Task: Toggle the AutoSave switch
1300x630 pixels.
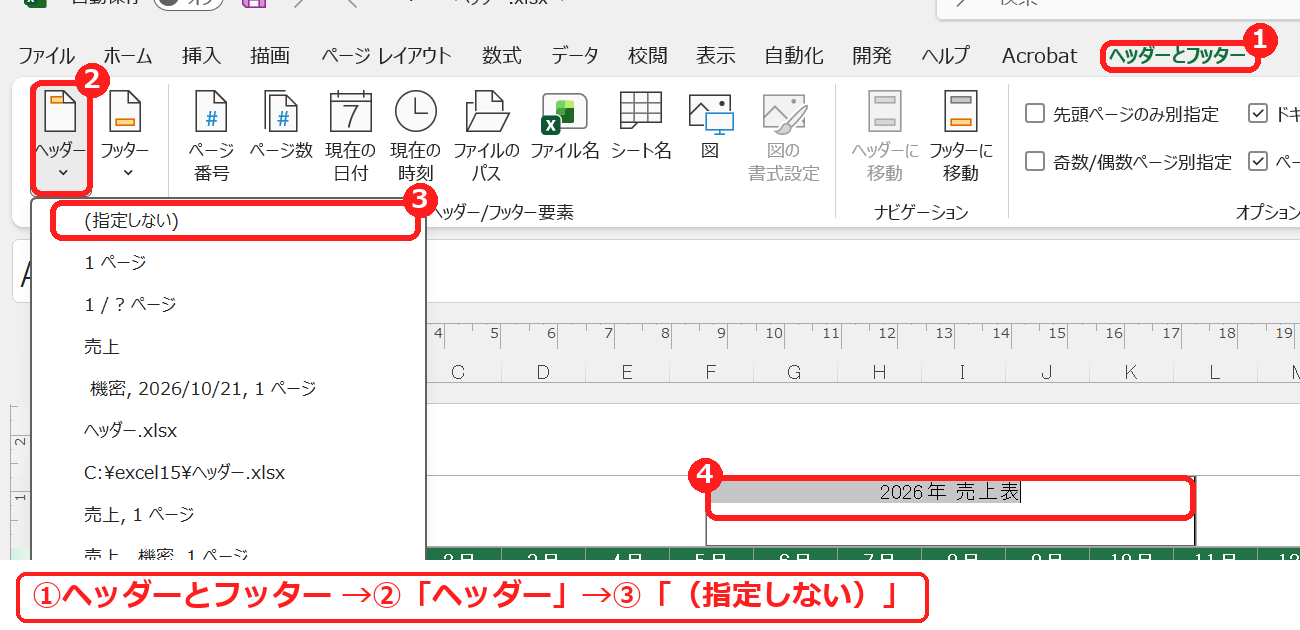Action: (190, 5)
